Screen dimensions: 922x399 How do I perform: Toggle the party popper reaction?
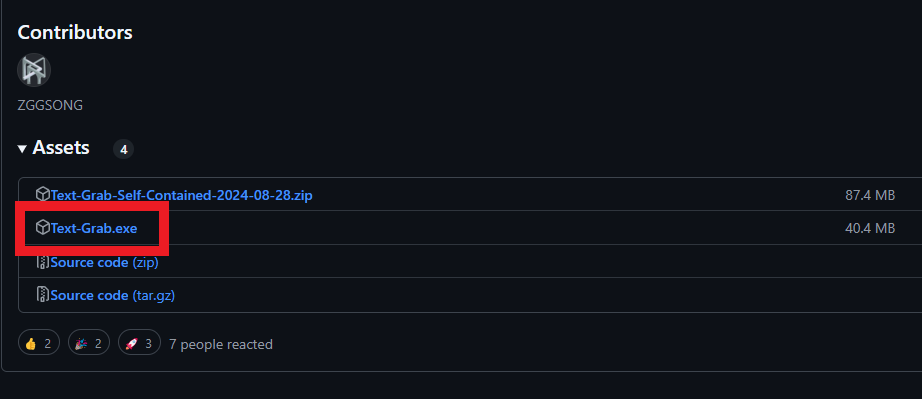(x=89, y=343)
